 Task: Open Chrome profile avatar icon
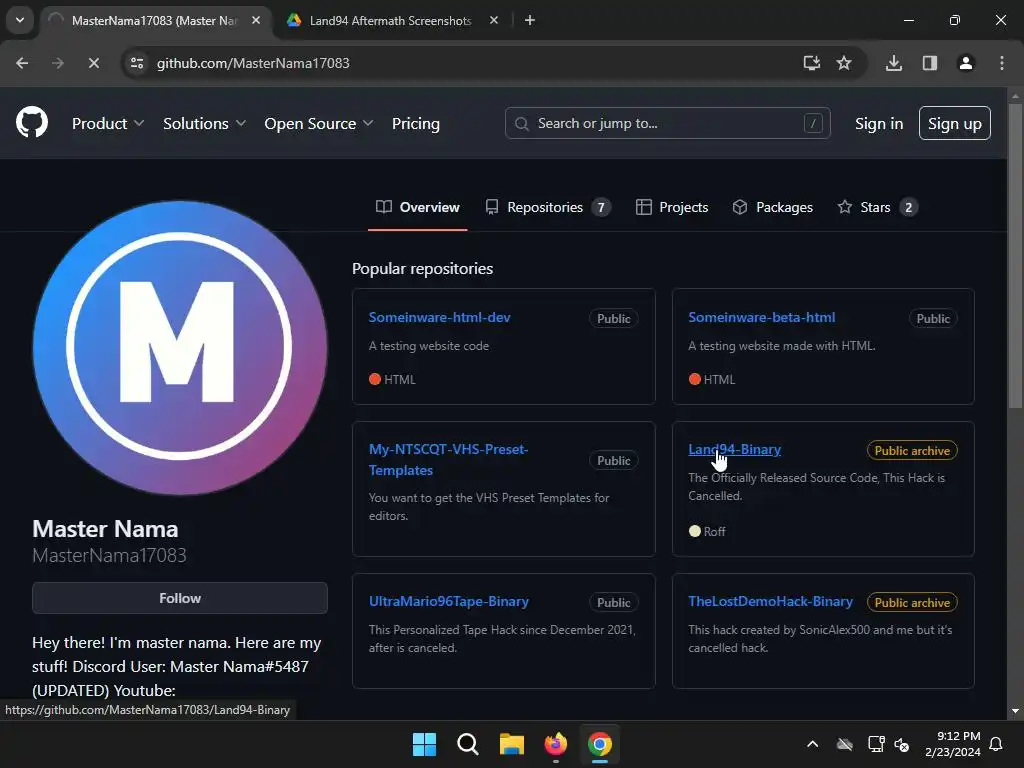[966, 63]
